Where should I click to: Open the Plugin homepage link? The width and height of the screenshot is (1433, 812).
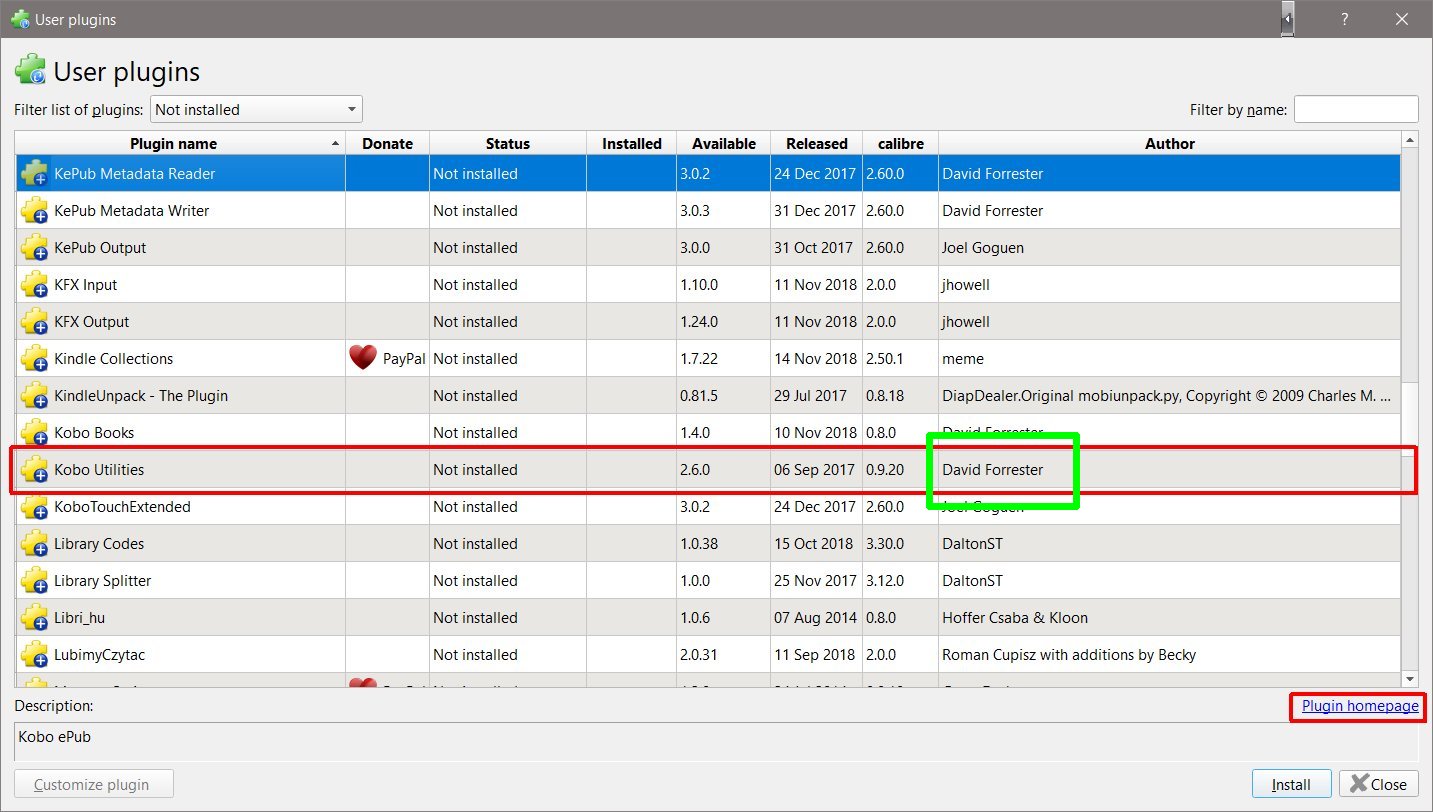pos(1360,706)
